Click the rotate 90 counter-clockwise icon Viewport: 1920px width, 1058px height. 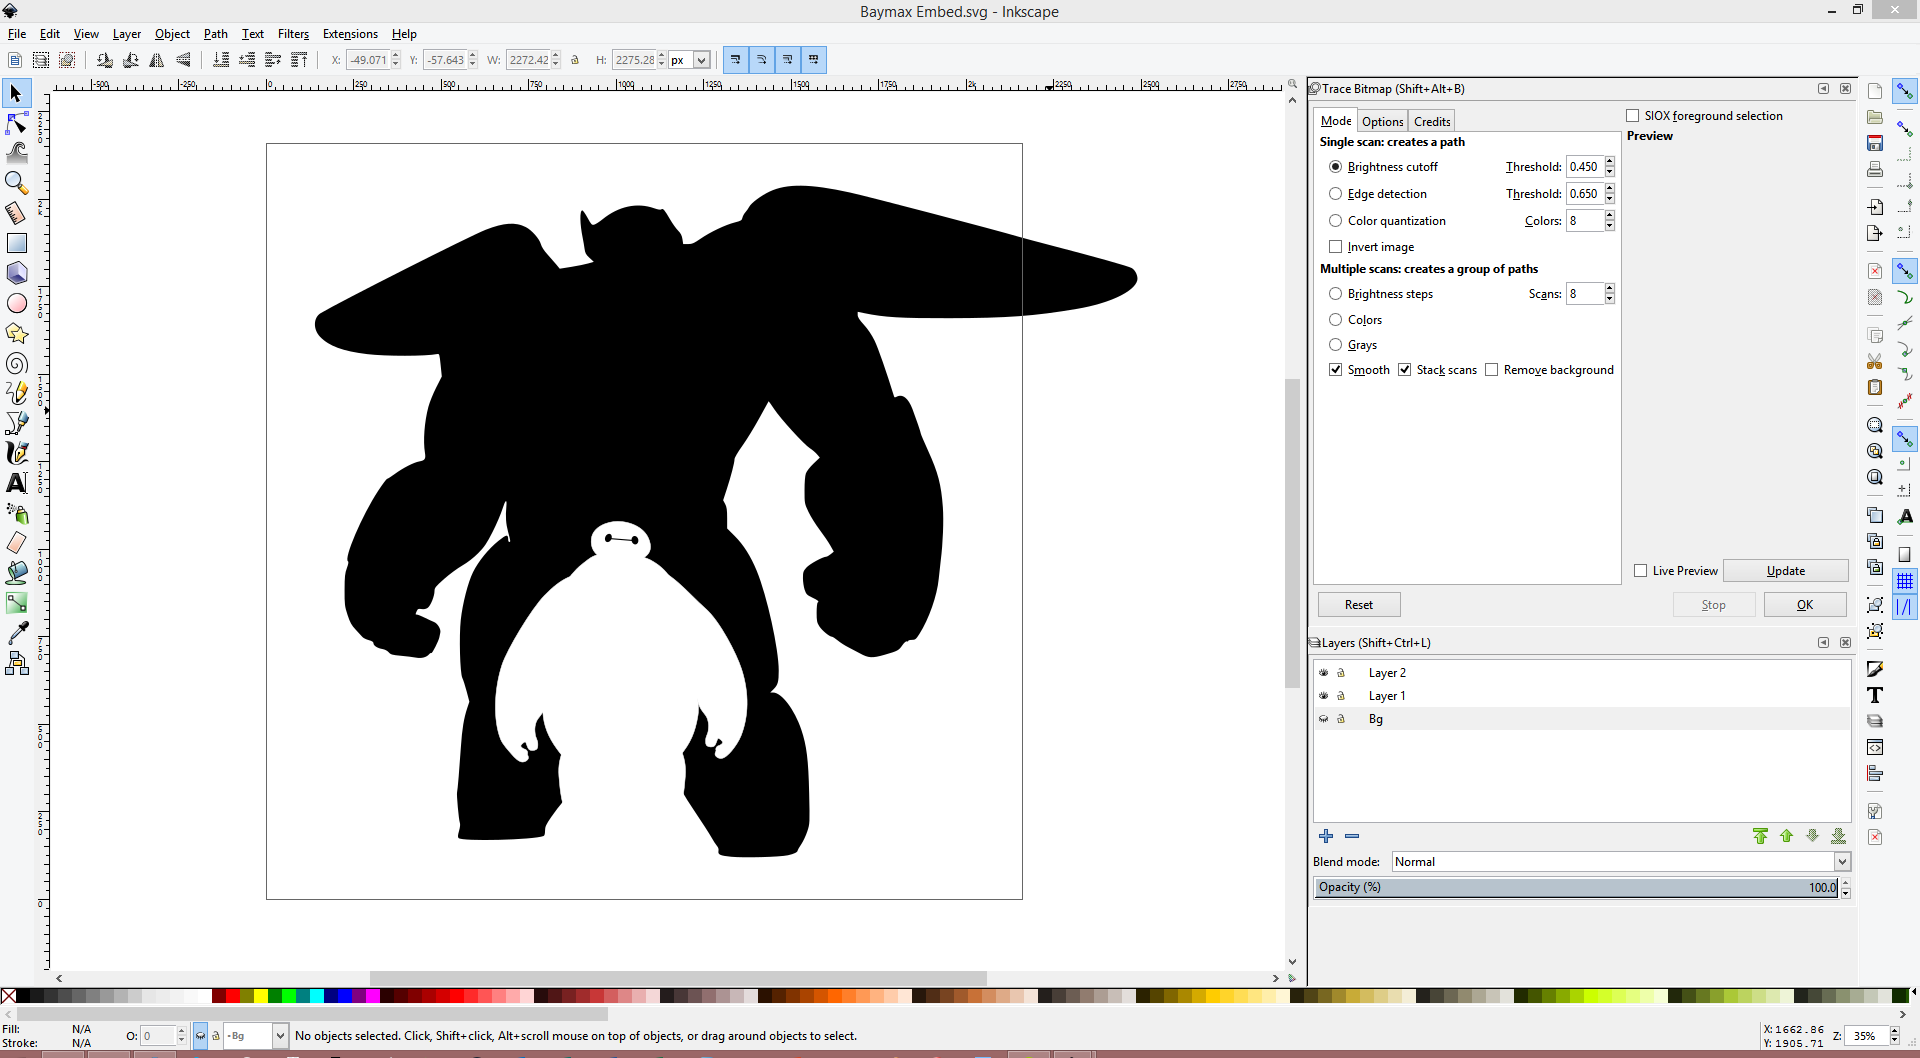pos(105,60)
